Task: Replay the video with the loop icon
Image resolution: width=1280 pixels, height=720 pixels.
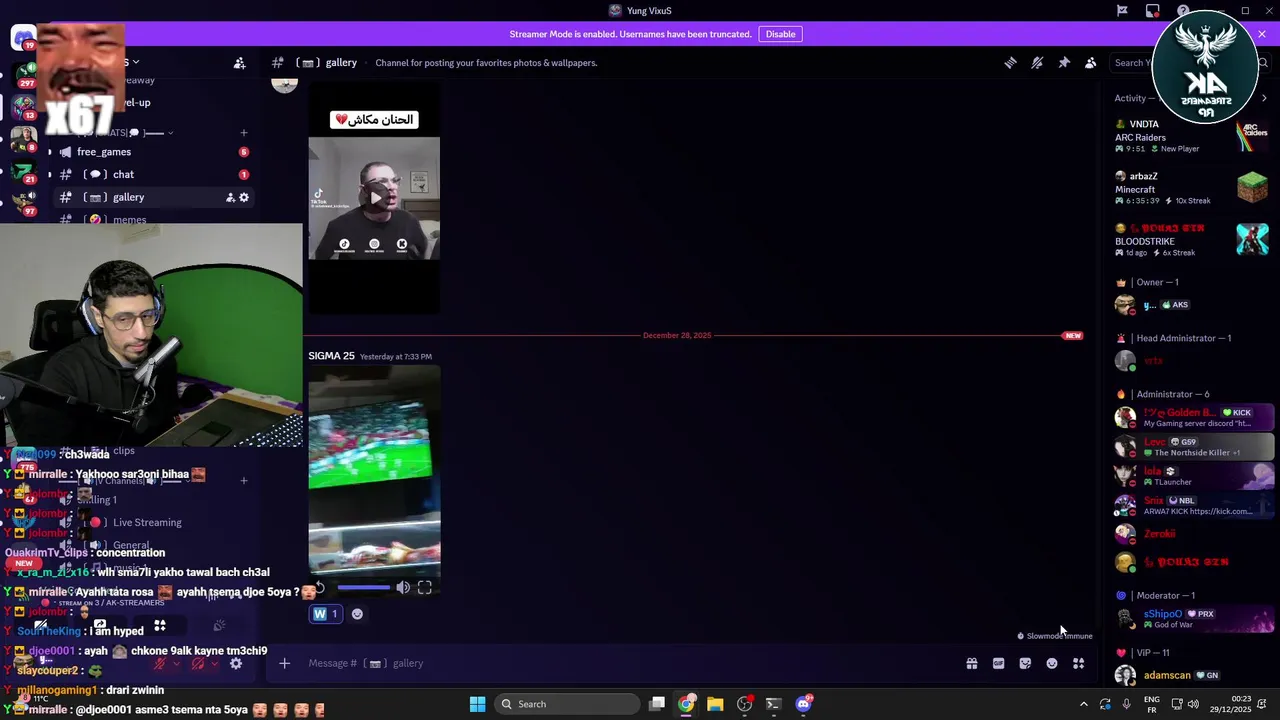Action: pos(319,588)
